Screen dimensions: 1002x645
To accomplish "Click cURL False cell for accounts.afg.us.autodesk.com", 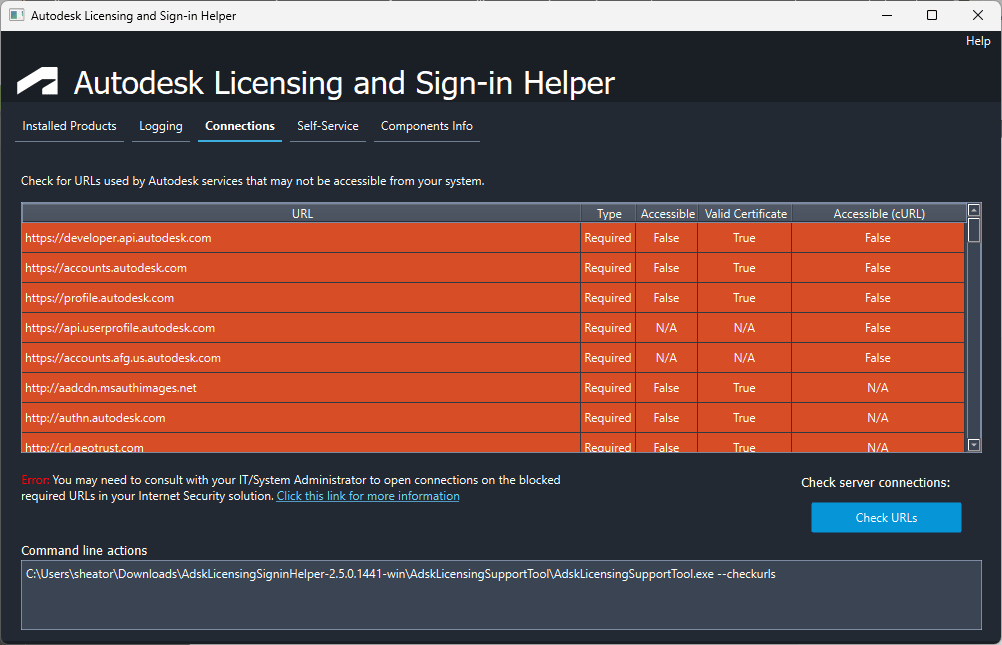I will (878, 358).
